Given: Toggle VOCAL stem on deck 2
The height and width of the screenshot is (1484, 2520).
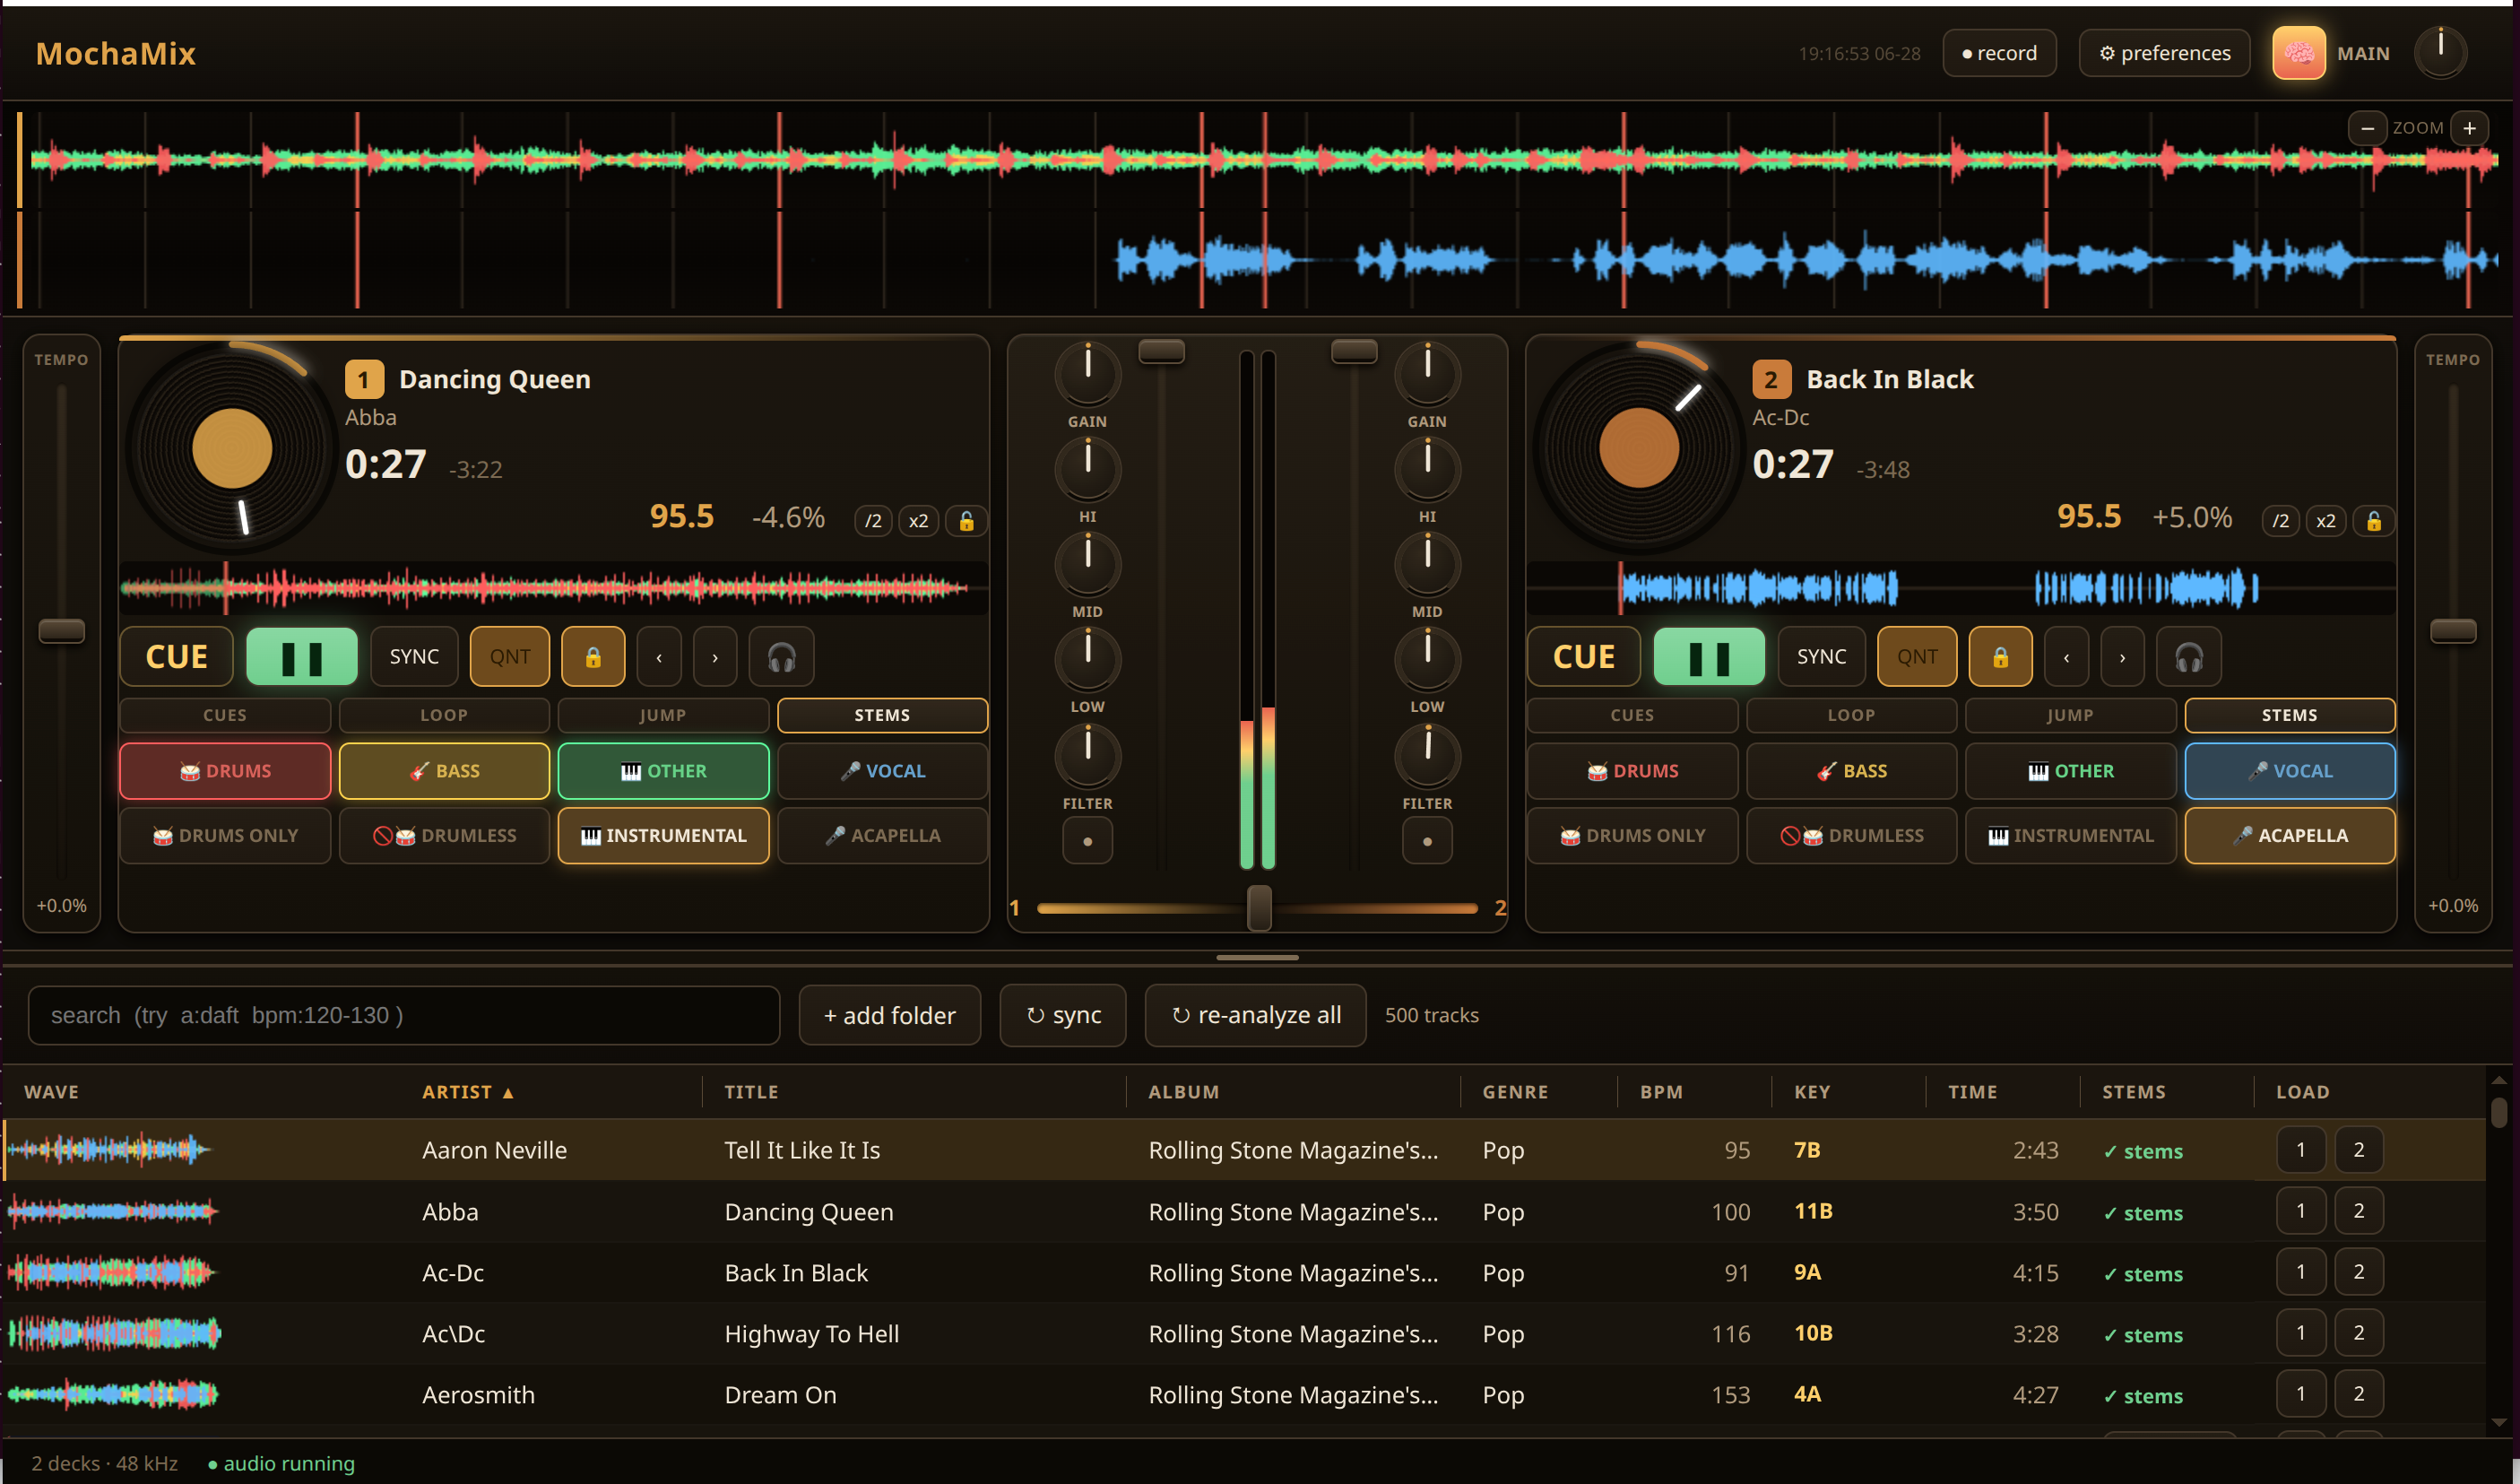Looking at the screenshot, I should (x=2290, y=771).
